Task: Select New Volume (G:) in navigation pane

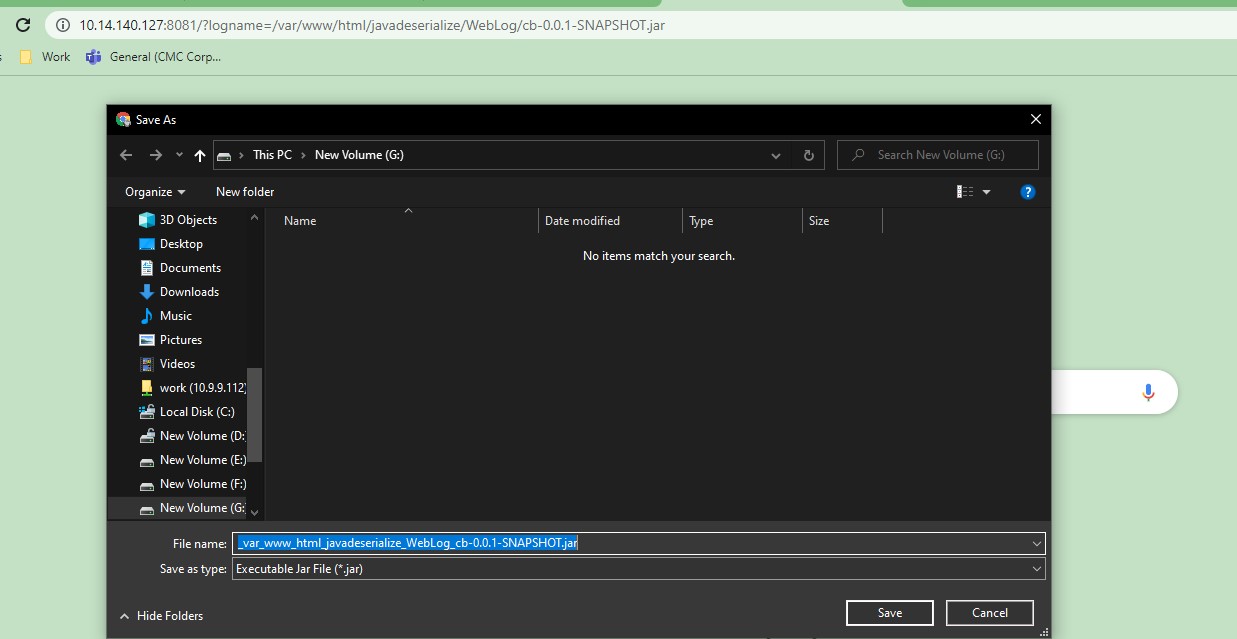Action: [192, 508]
